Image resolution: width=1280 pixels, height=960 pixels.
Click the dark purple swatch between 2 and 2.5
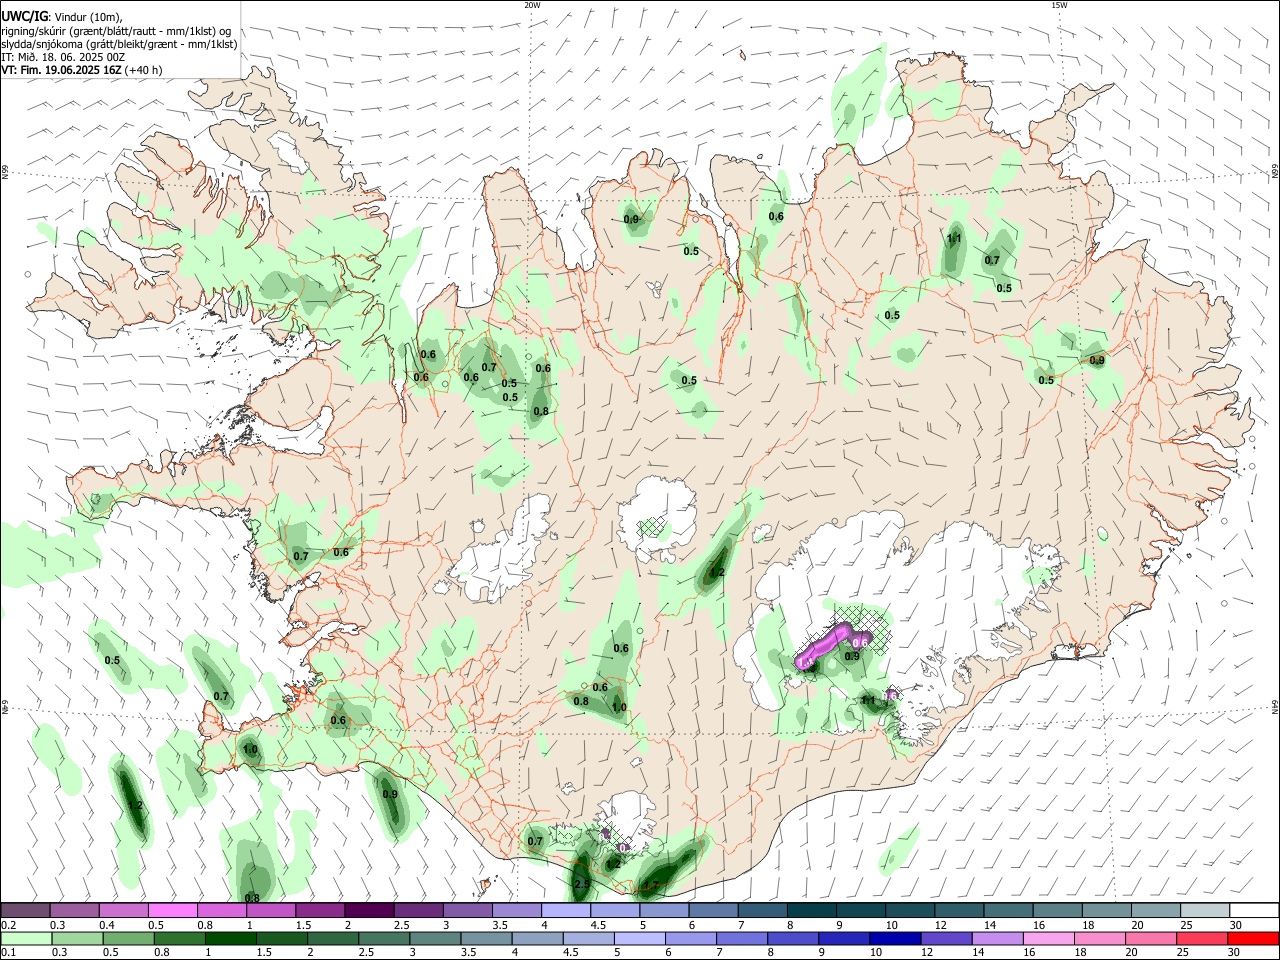369,910
